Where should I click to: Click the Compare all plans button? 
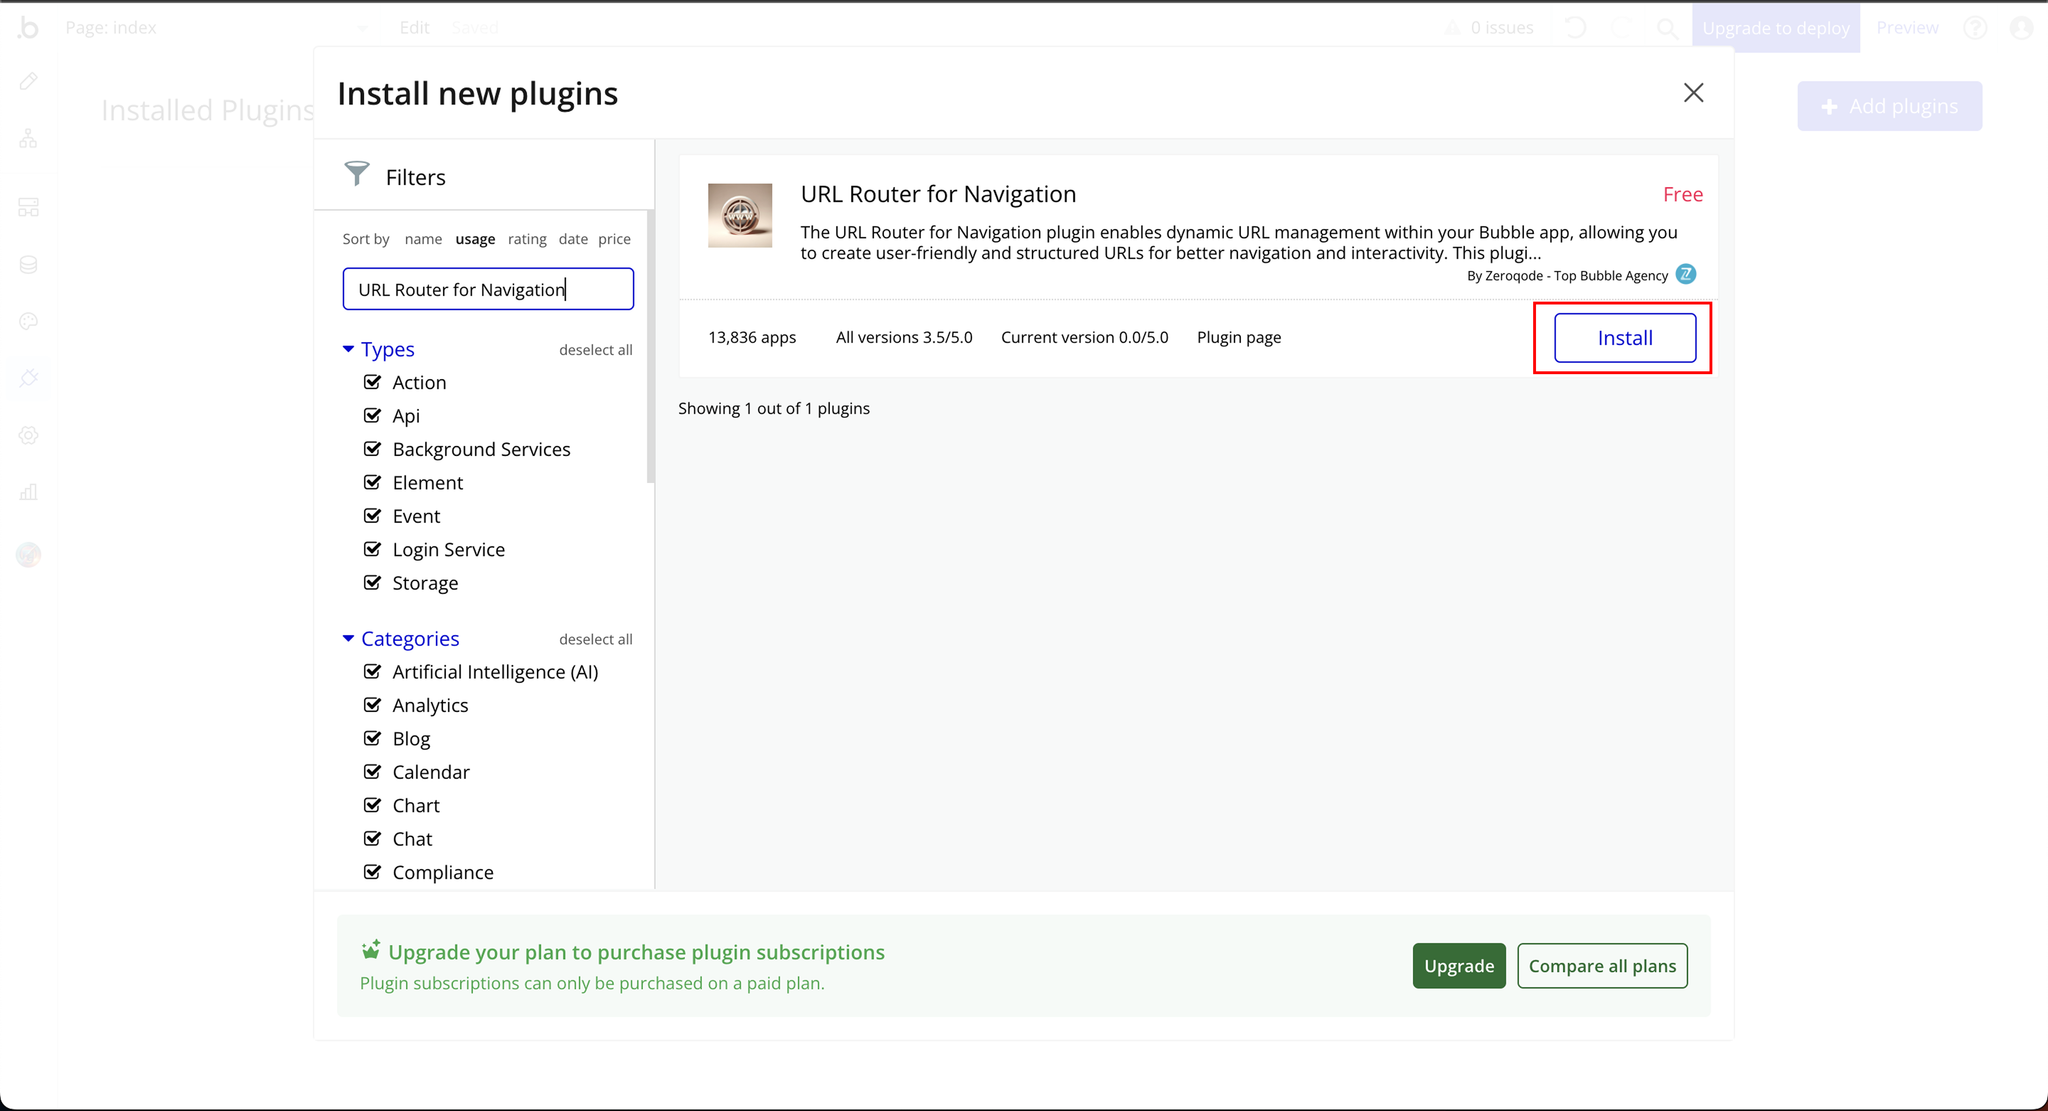click(1602, 966)
